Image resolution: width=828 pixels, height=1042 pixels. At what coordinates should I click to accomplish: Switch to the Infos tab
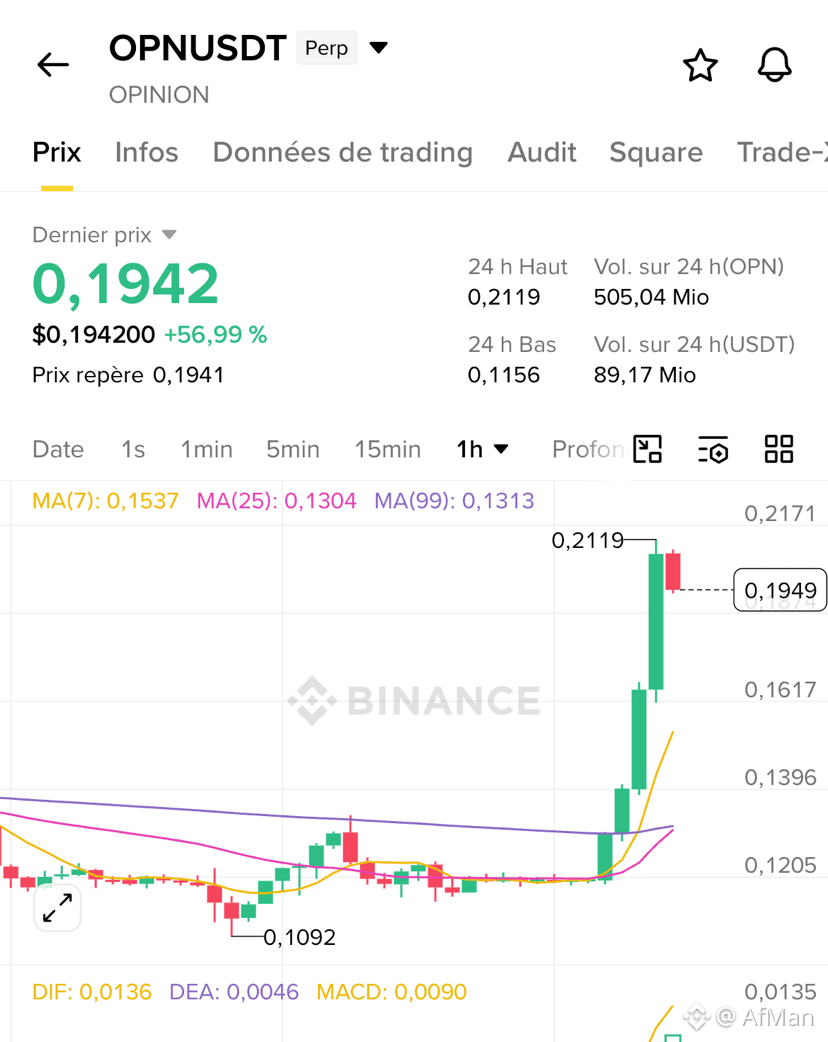coord(146,152)
